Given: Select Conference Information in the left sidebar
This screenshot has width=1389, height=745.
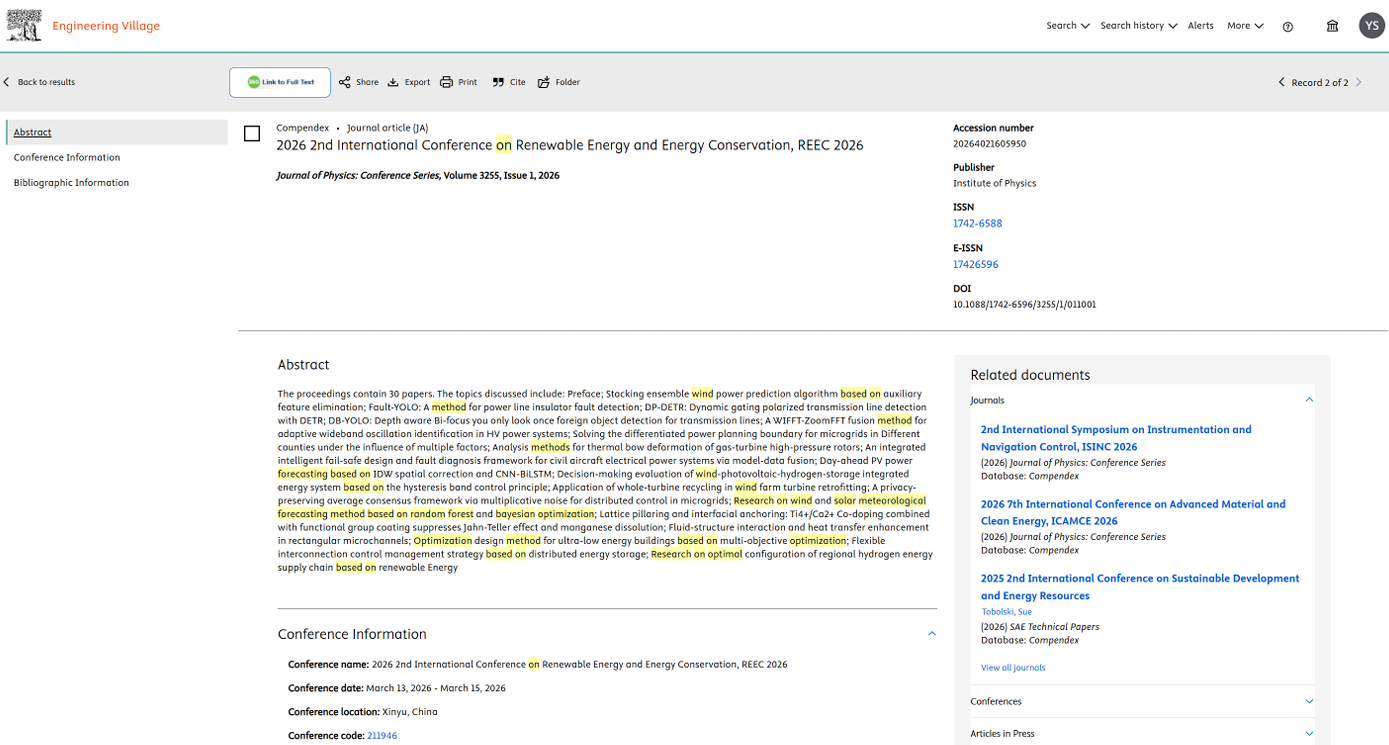Looking at the screenshot, I should [67, 158].
